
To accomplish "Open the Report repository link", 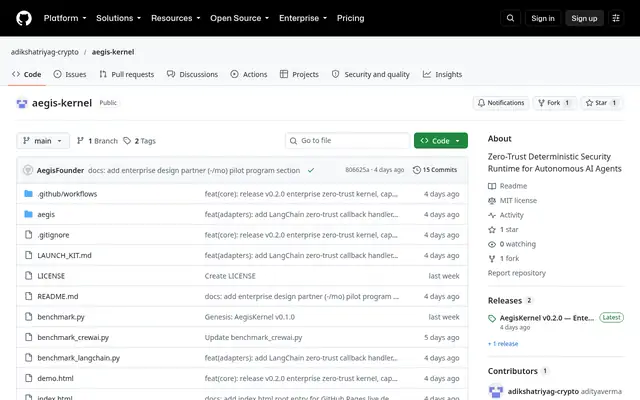I will 516,273.
